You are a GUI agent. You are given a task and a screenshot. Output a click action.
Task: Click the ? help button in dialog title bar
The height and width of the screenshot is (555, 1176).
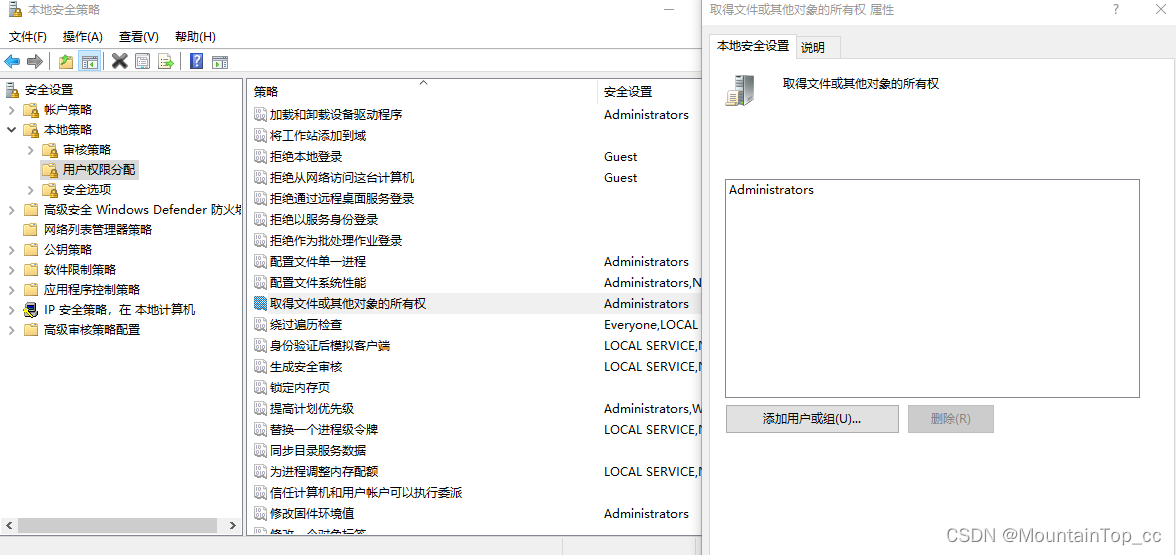point(1116,10)
